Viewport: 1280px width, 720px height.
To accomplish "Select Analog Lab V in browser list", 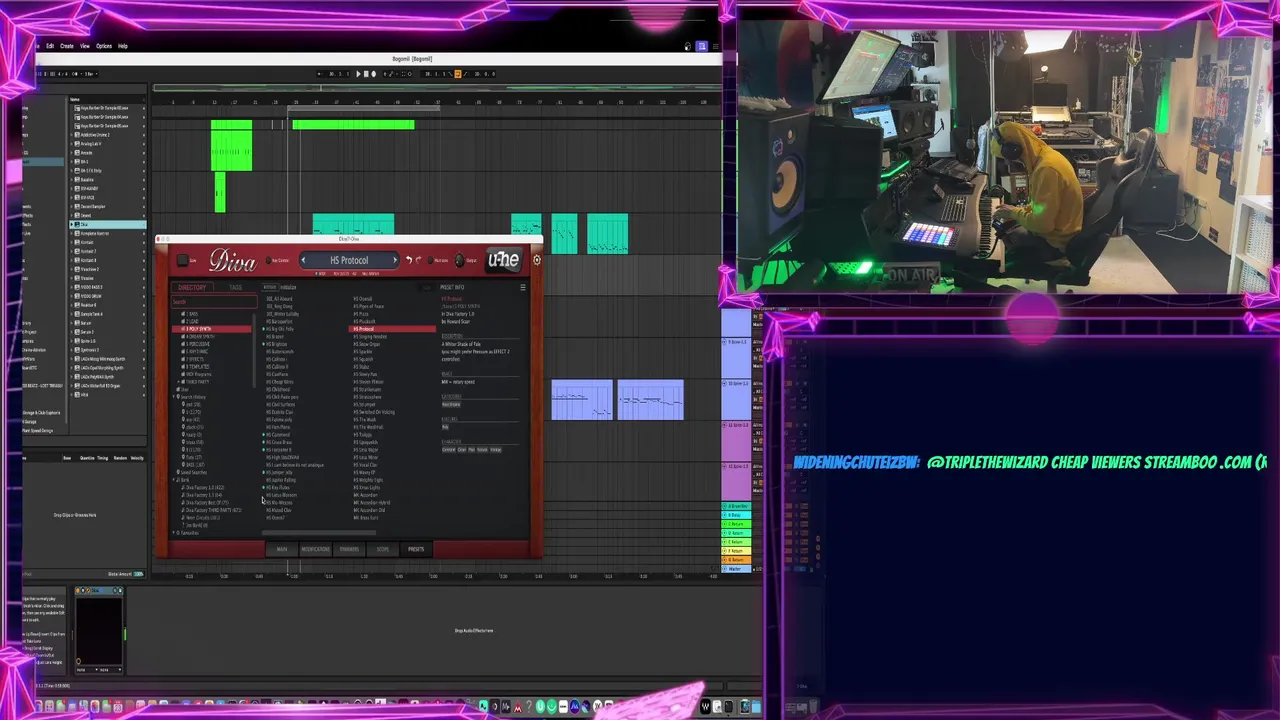I will pyautogui.click(x=108, y=144).
